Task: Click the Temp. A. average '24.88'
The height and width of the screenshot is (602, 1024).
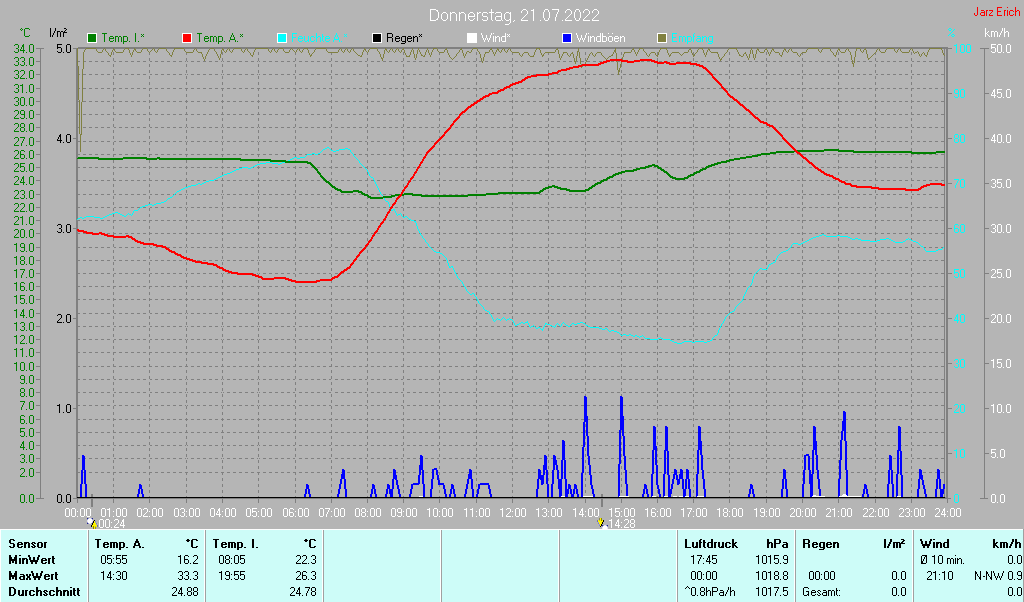Action: point(185,592)
